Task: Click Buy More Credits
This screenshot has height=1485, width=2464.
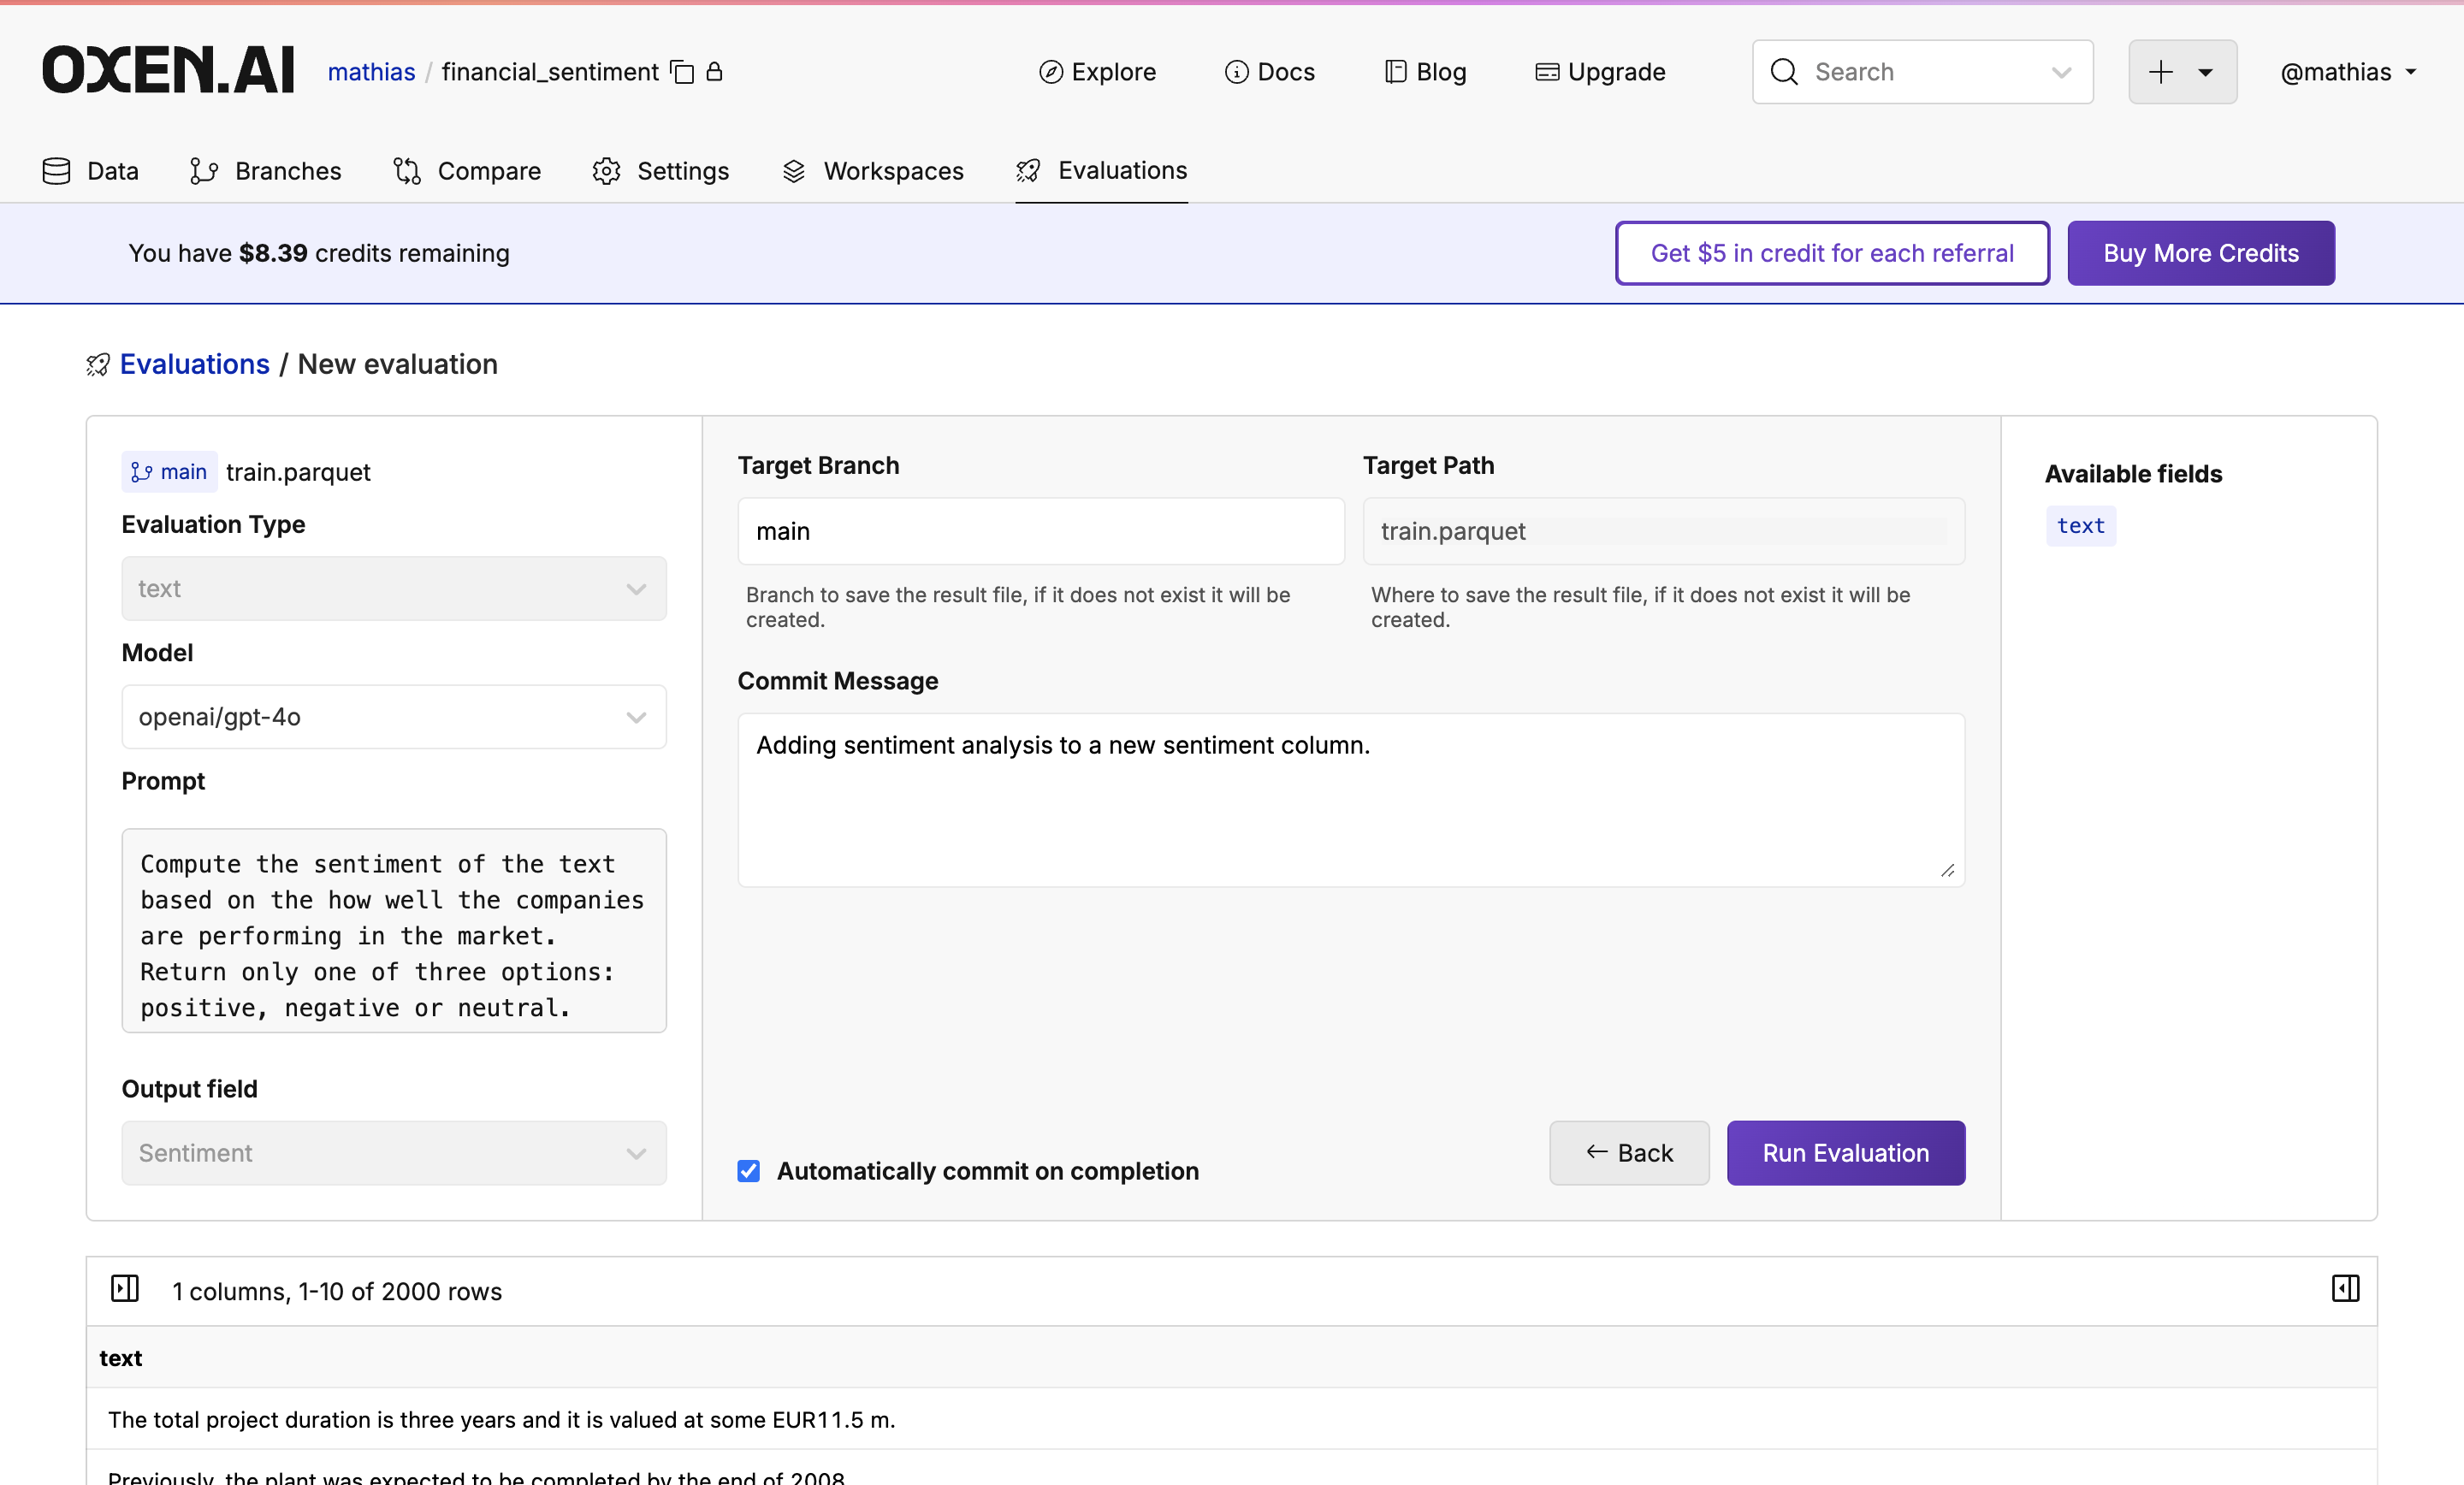Action: tap(2200, 253)
